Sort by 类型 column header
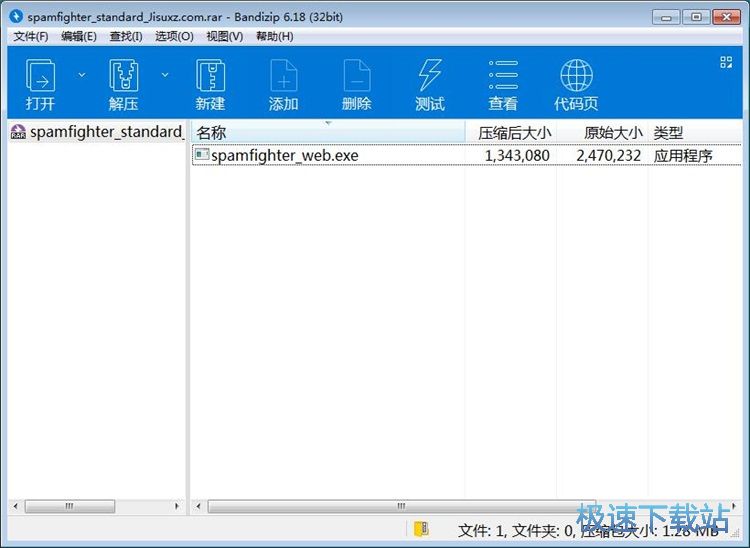Screen dimensions: 750x548 tap(695, 132)
